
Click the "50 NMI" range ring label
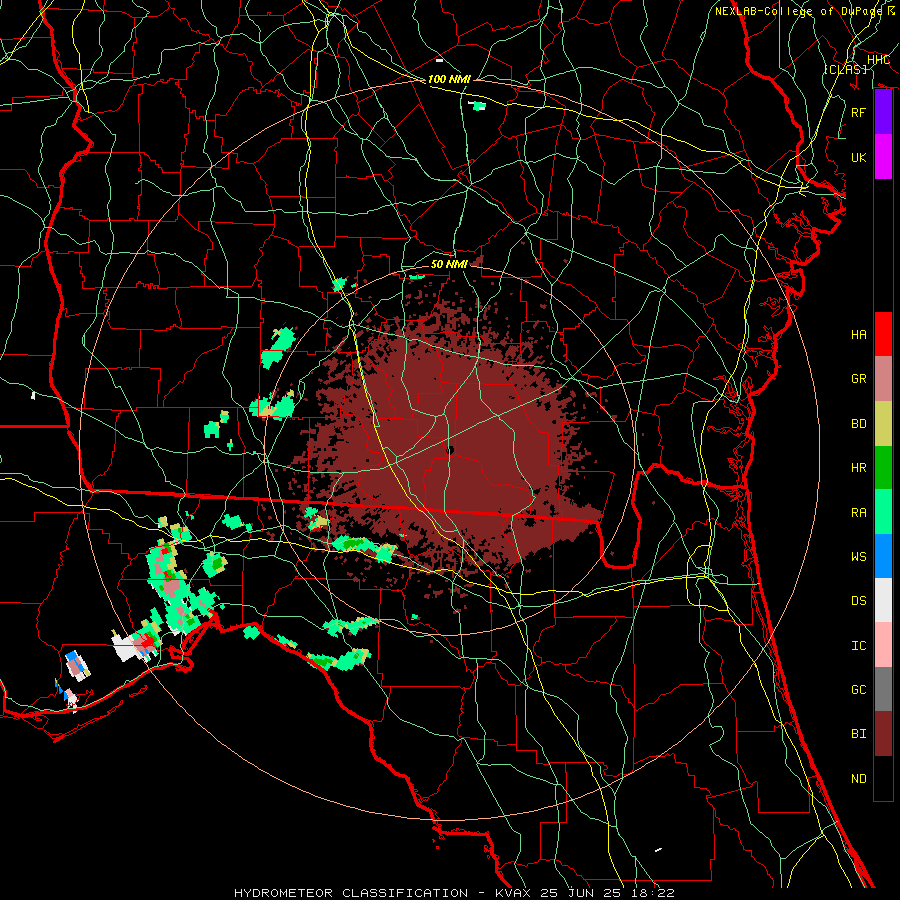click(449, 264)
